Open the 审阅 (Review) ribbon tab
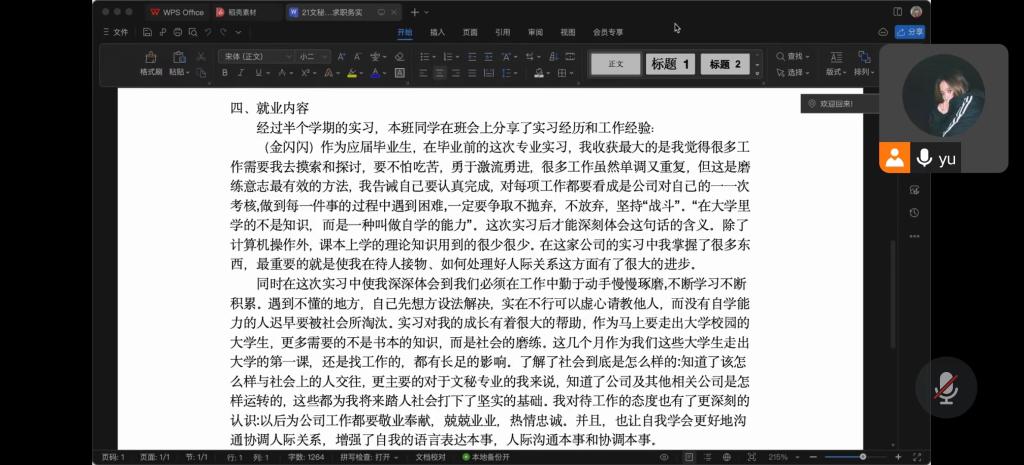The width and height of the screenshot is (1024, 465). (536, 32)
